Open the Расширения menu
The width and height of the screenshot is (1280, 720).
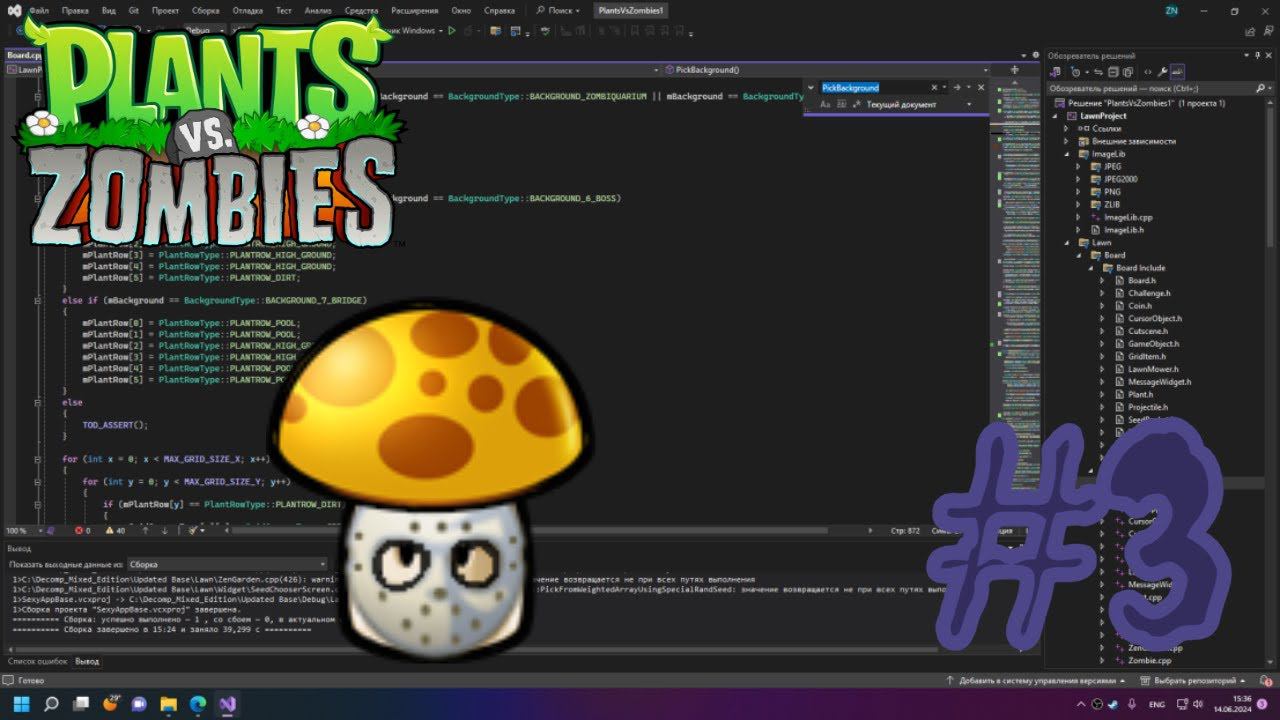tap(415, 10)
